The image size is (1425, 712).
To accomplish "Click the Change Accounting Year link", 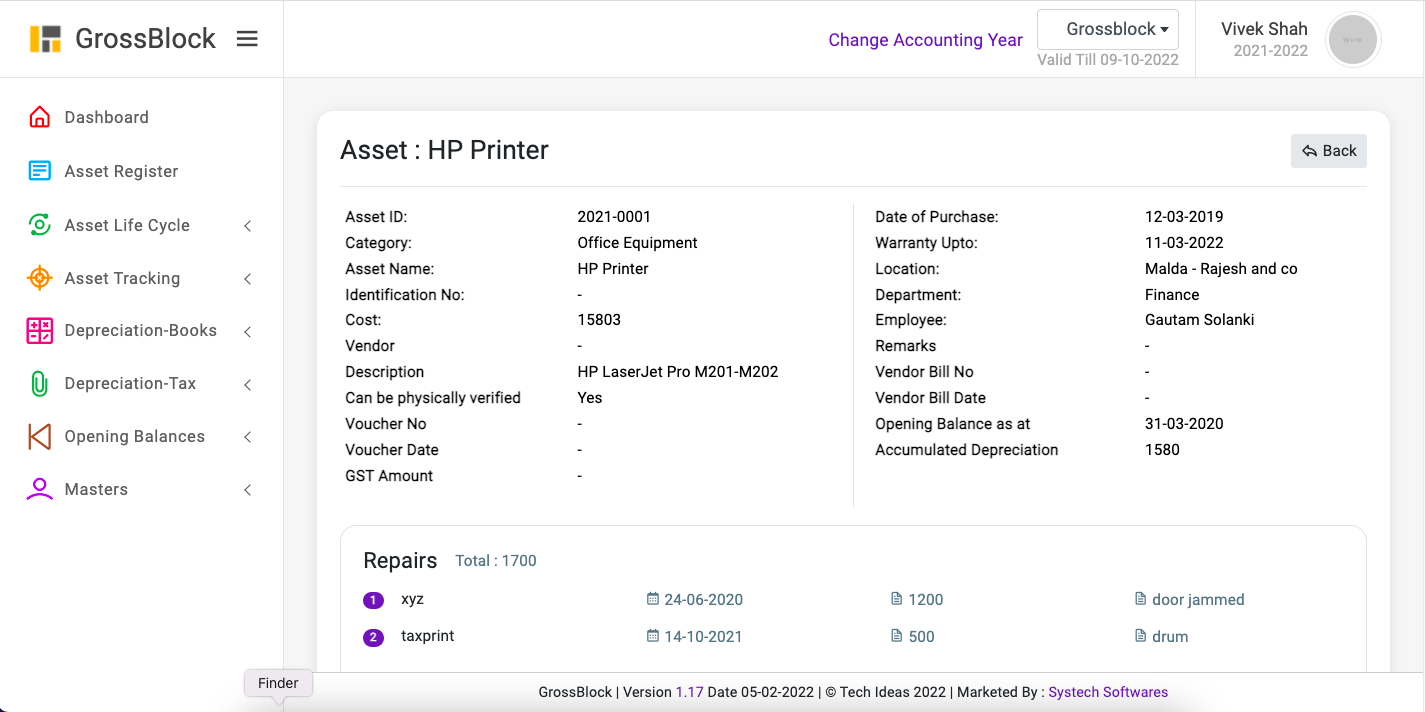I will point(925,40).
